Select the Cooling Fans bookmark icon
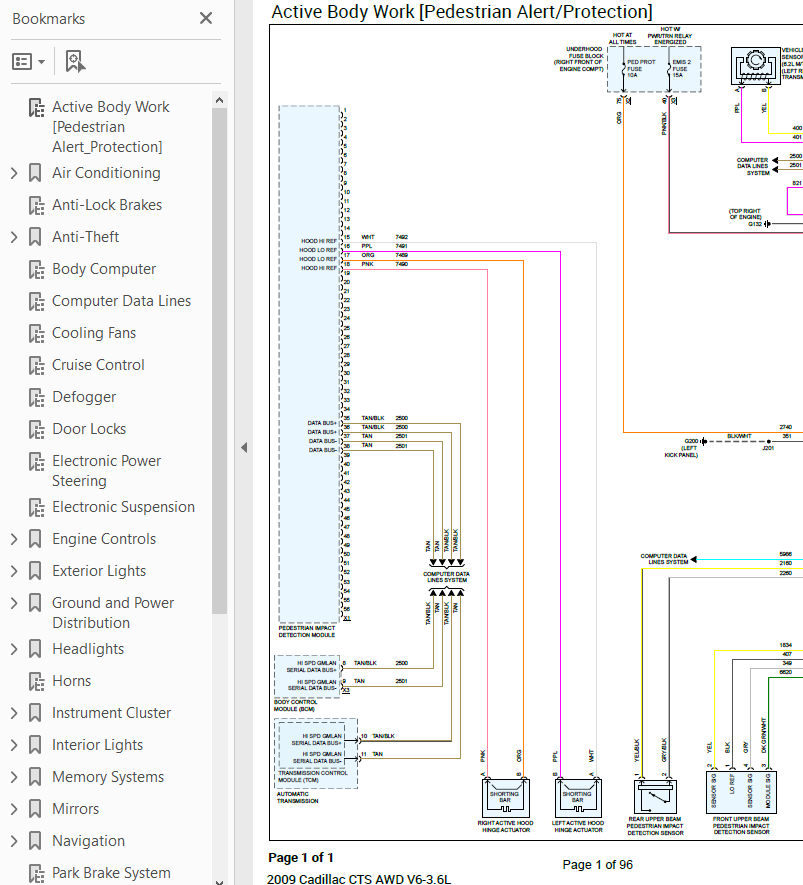 click(37, 334)
